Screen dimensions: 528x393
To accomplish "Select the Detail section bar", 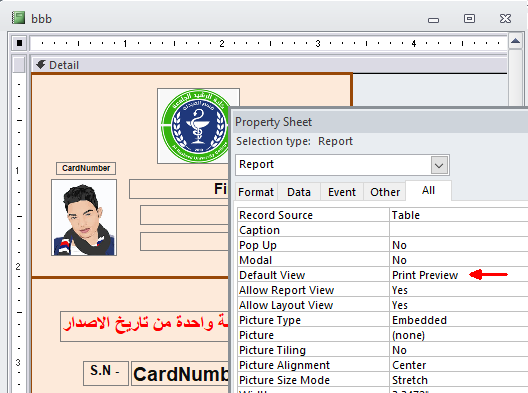I will pyautogui.click(x=269, y=65).
